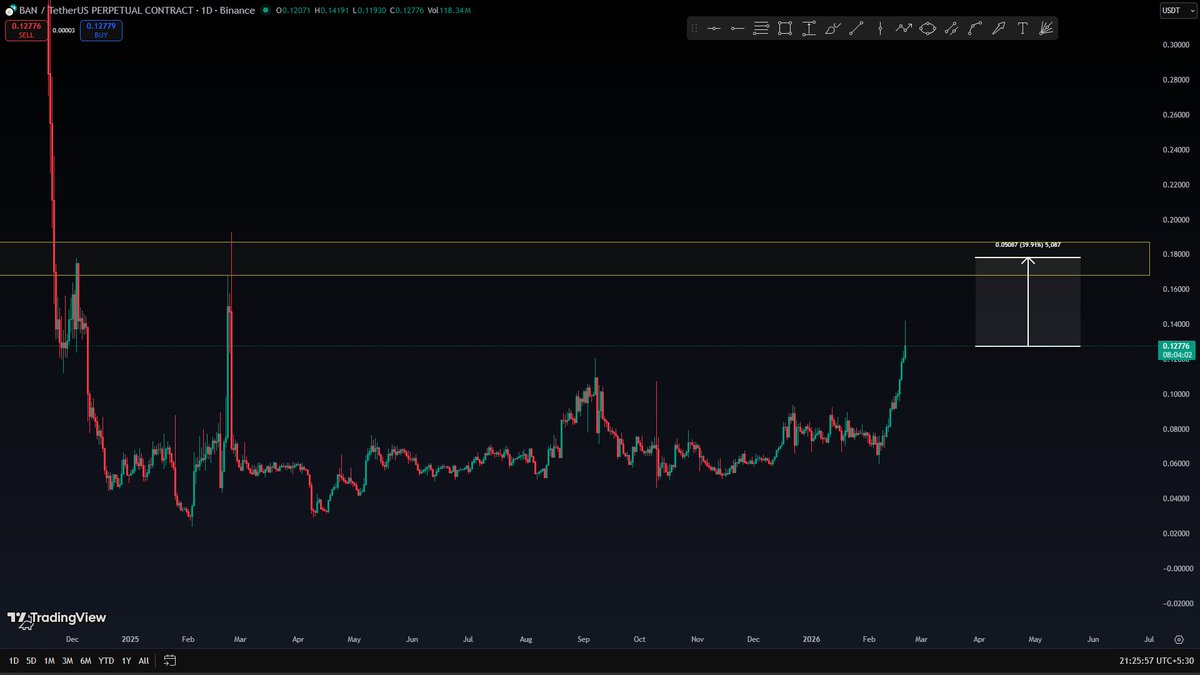Viewport: 1200px width, 675px height.
Task: Select the Horizontal Ray drawing tool
Action: 738,28
